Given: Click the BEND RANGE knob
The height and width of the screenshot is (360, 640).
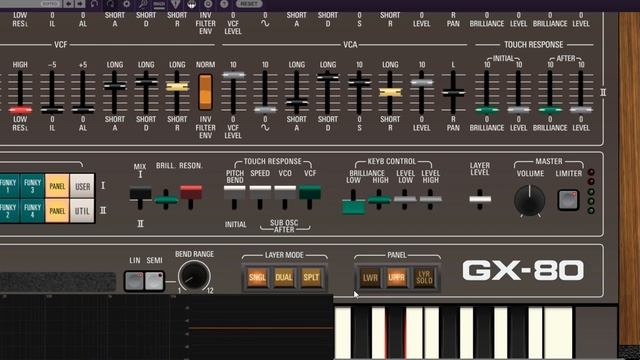Looking at the screenshot, I should click(194, 276).
